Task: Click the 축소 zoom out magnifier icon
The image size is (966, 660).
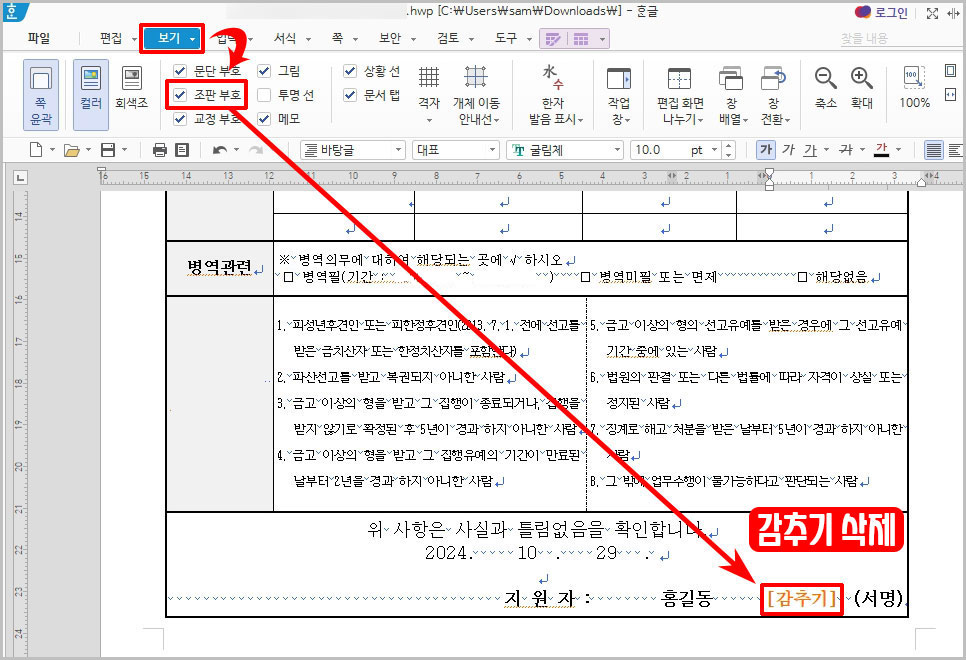Action: click(826, 82)
